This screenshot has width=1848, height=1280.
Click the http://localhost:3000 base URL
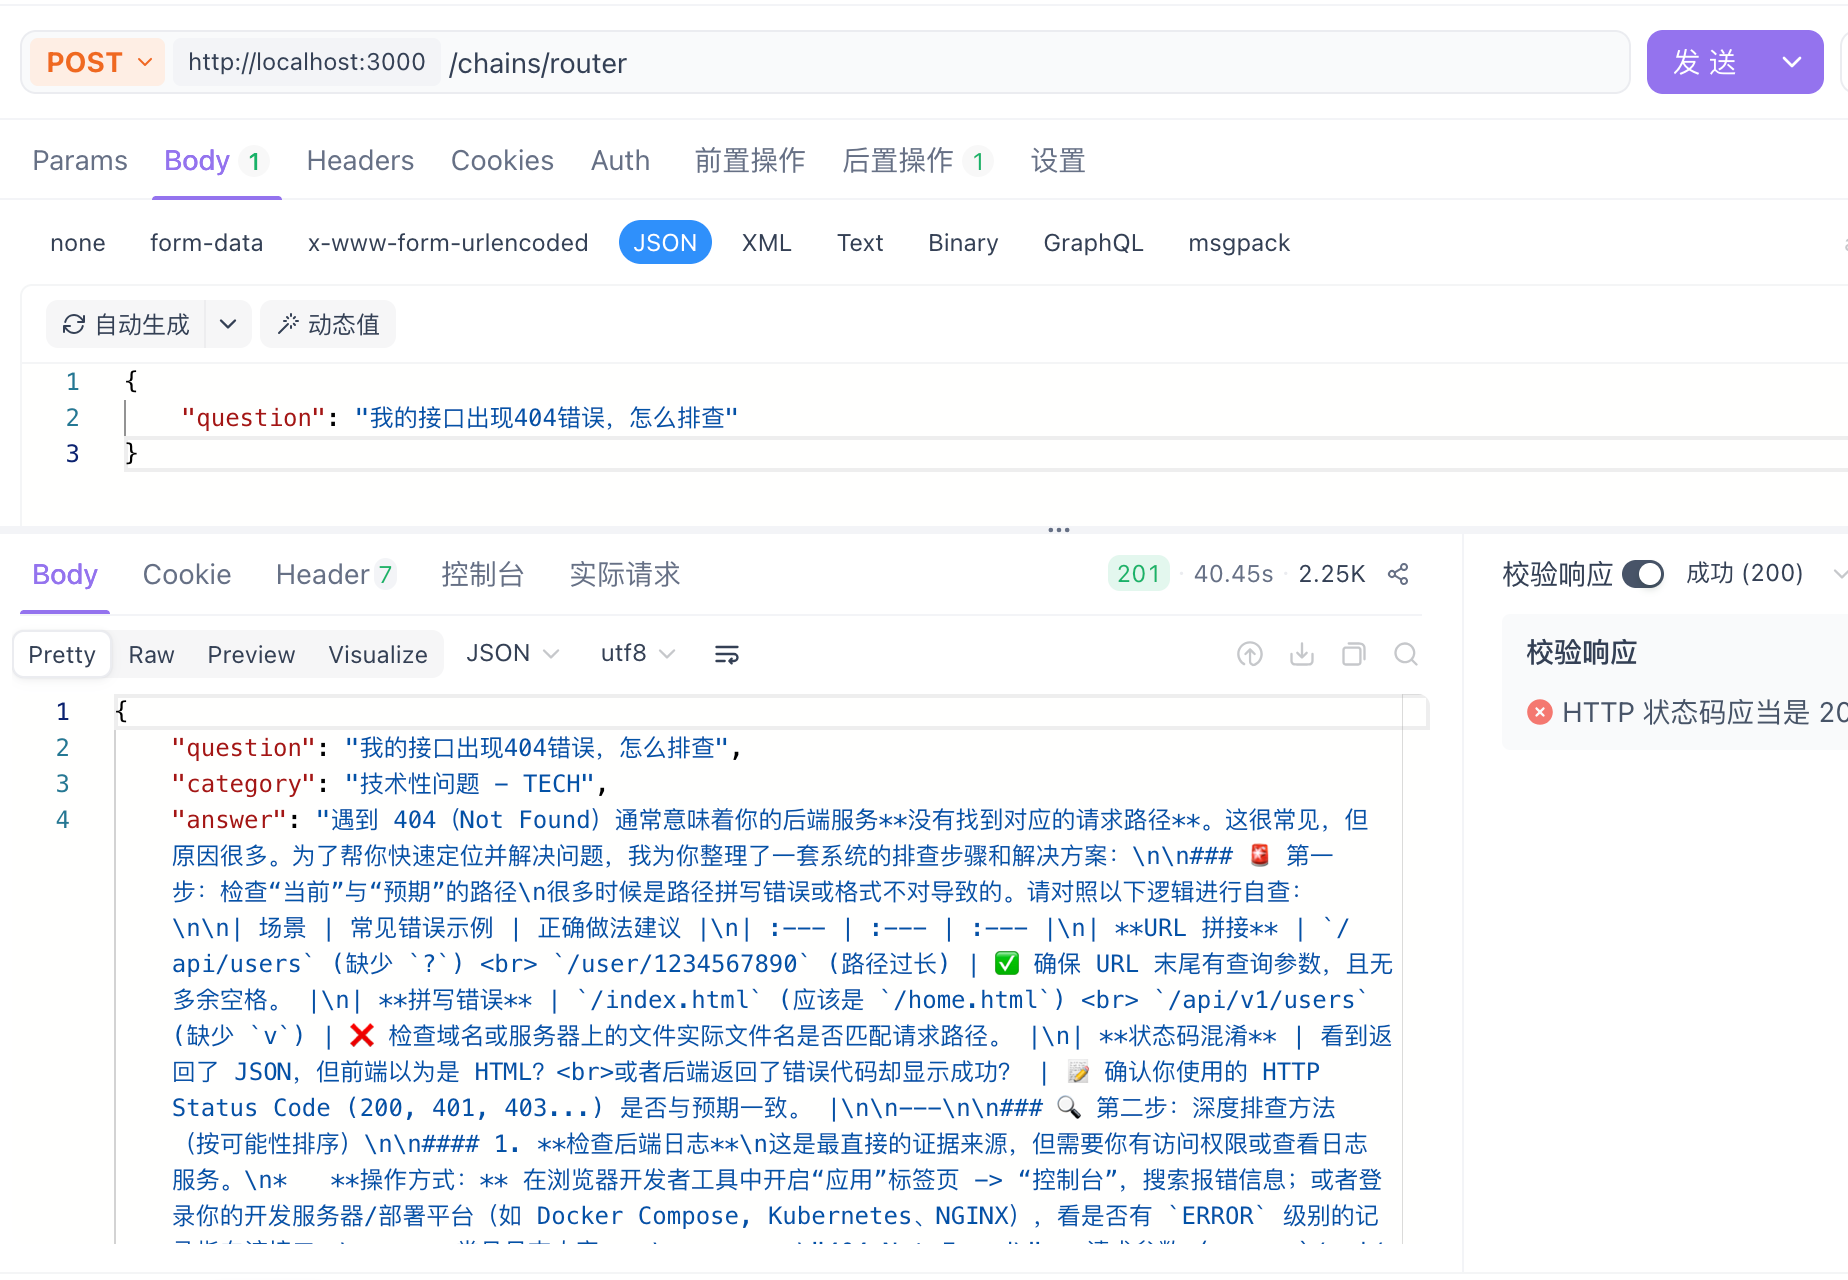pos(307,62)
